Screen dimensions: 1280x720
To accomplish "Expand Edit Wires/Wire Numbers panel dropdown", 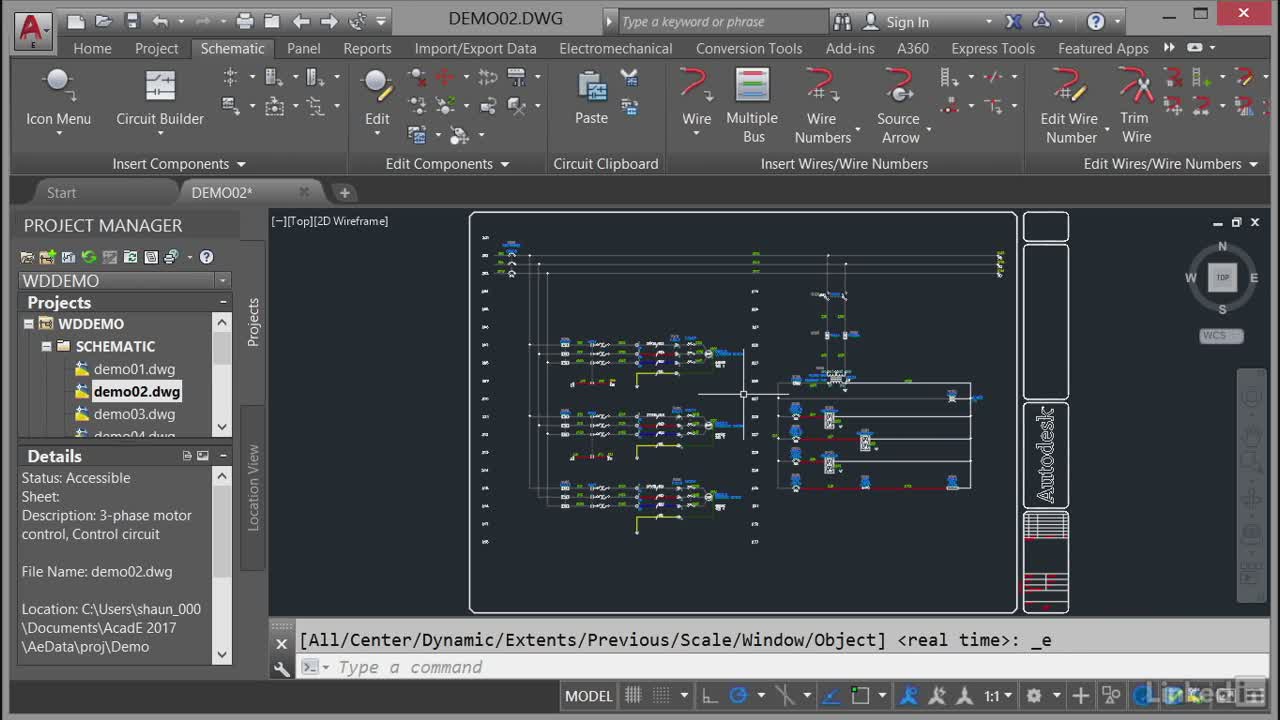I will 1253,164.
